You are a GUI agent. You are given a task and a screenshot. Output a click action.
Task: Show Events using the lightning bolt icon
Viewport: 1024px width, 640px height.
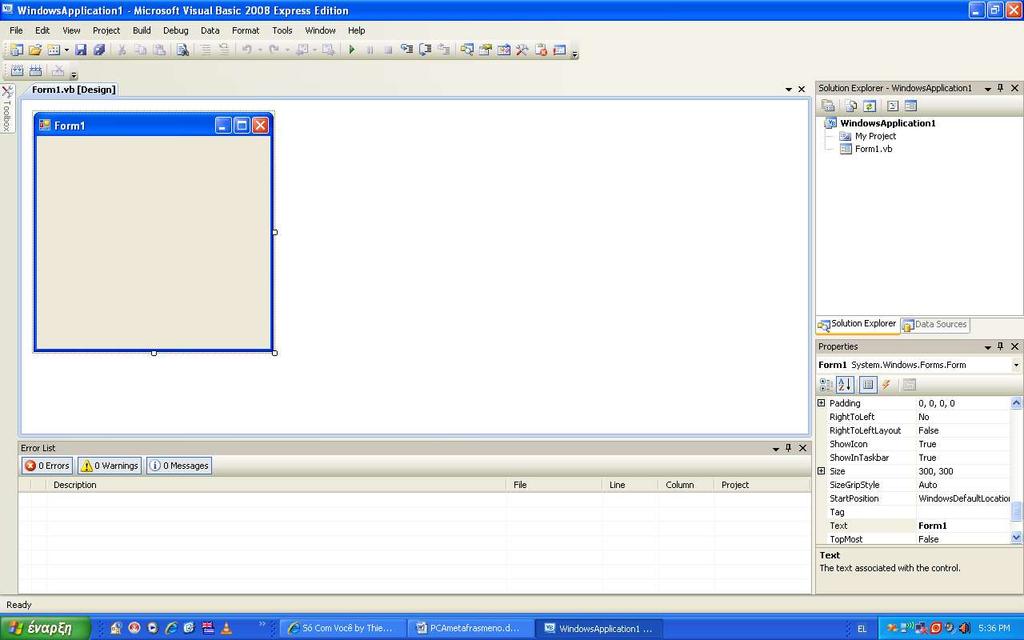[886, 385]
